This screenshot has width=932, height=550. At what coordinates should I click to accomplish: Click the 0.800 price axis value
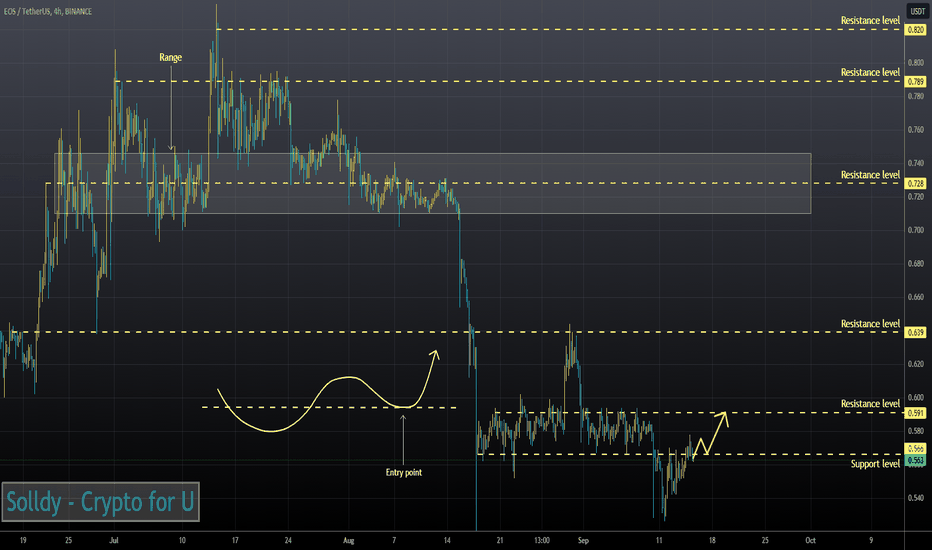point(916,62)
